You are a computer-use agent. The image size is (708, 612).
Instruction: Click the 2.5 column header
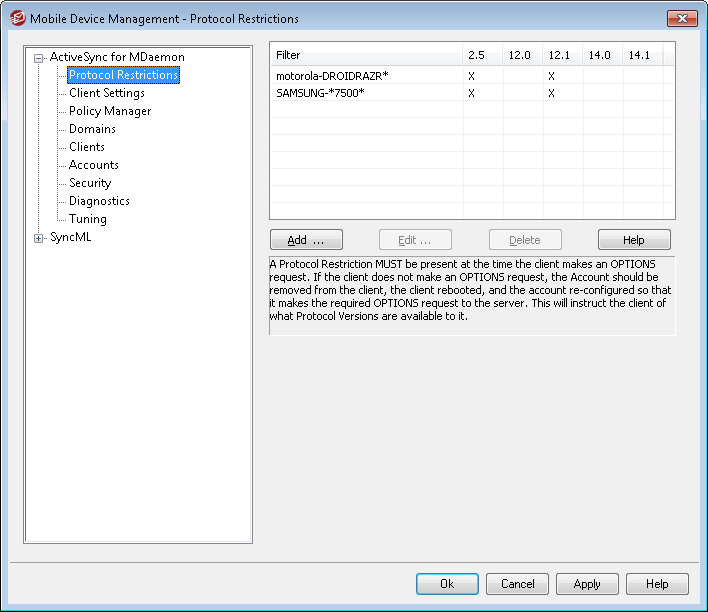click(482, 55)
